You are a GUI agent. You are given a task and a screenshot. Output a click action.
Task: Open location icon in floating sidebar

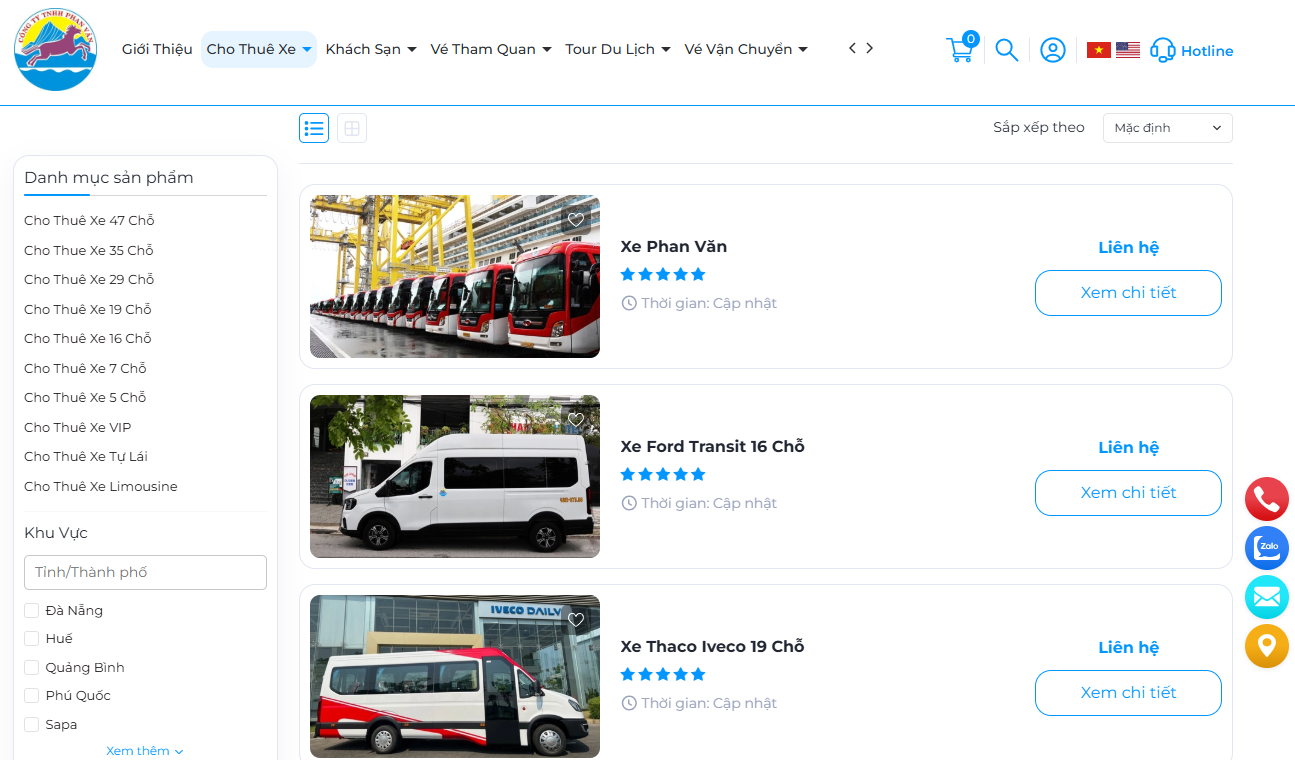1266,646
